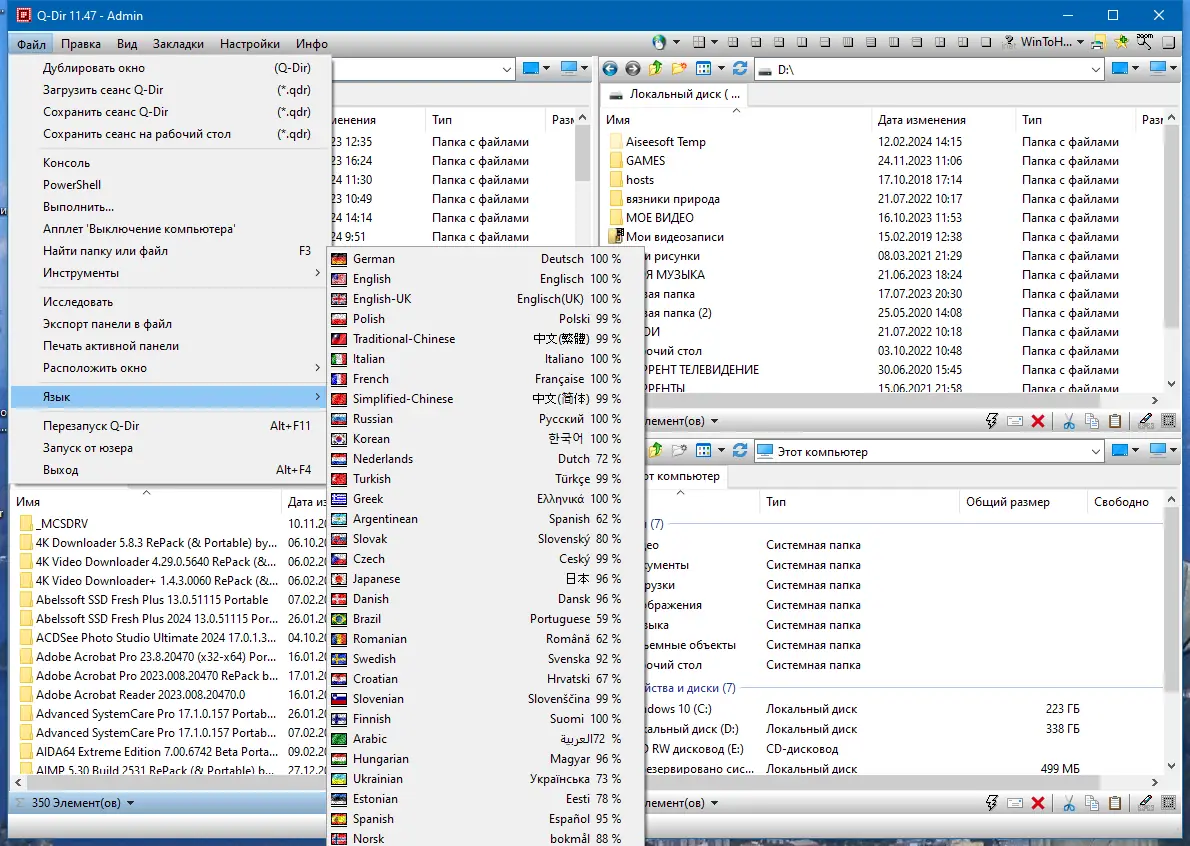
Task: Click the printer icon in main toolbar
Action: click(1098, 42)
